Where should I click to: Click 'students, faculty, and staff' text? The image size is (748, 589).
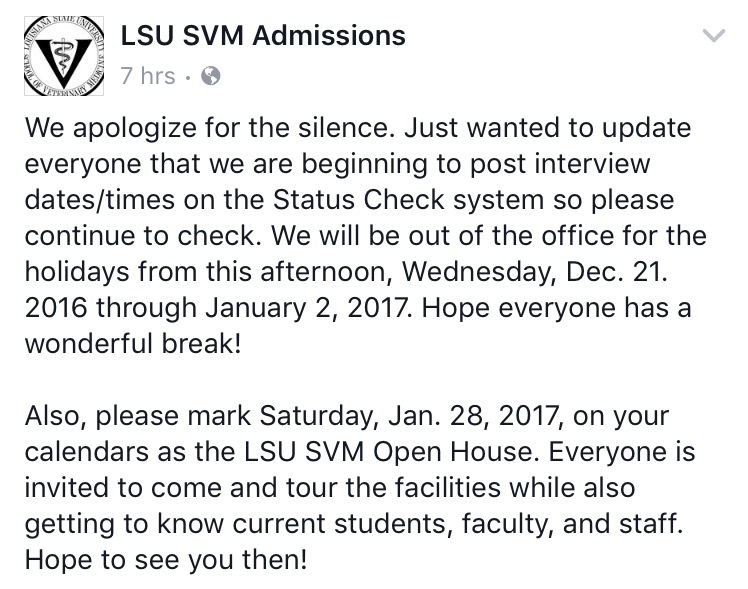(506, 524)
